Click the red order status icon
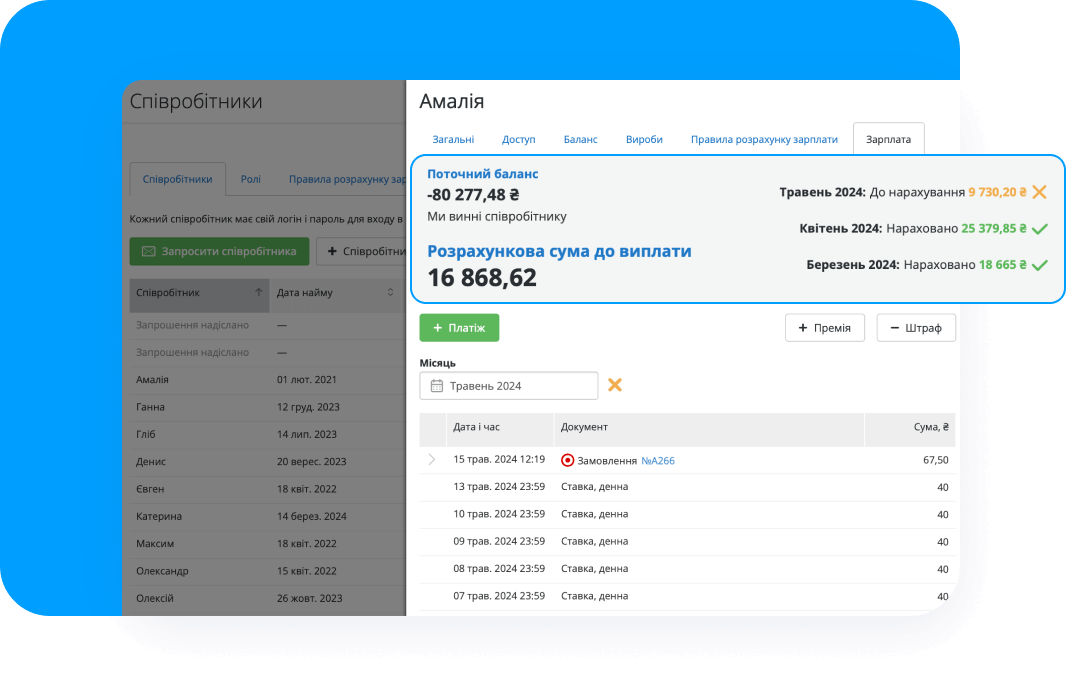The width and height of the screenshot is (1066, 688). tap(568, 460)
